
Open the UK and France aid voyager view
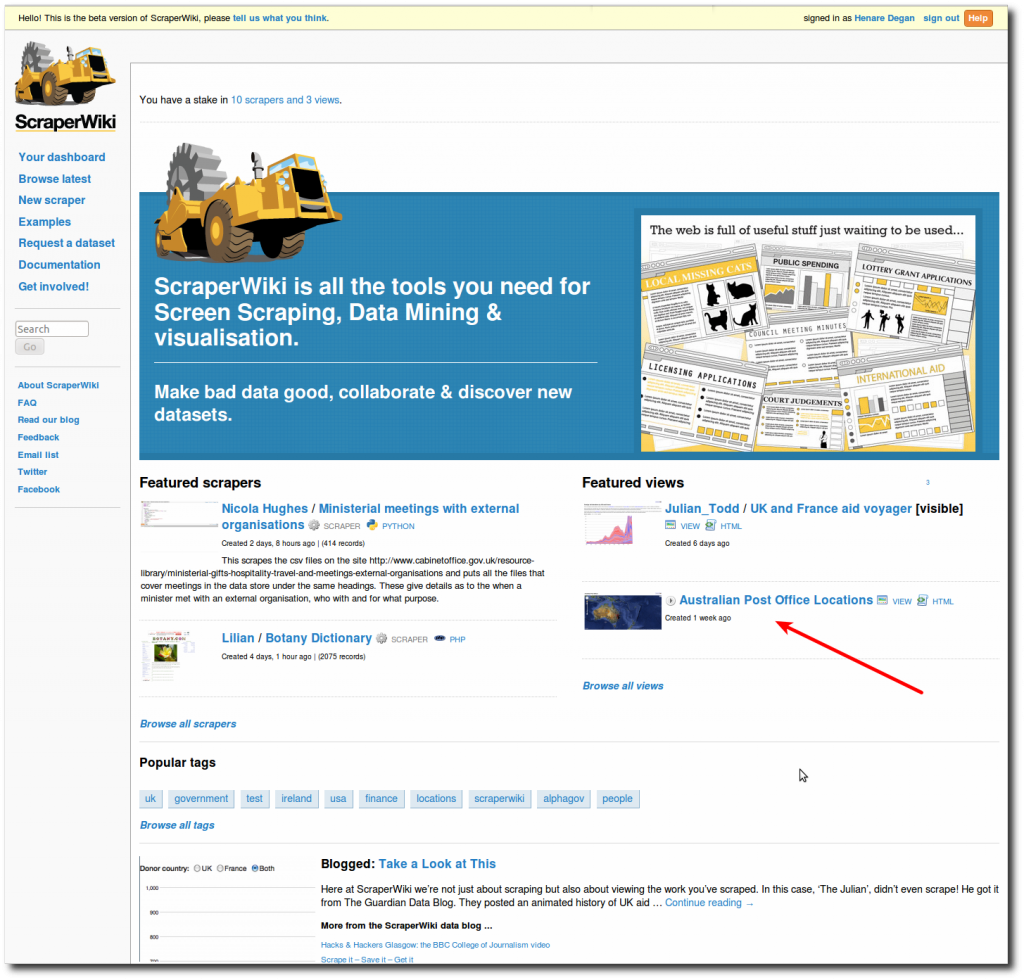point(831,509)
